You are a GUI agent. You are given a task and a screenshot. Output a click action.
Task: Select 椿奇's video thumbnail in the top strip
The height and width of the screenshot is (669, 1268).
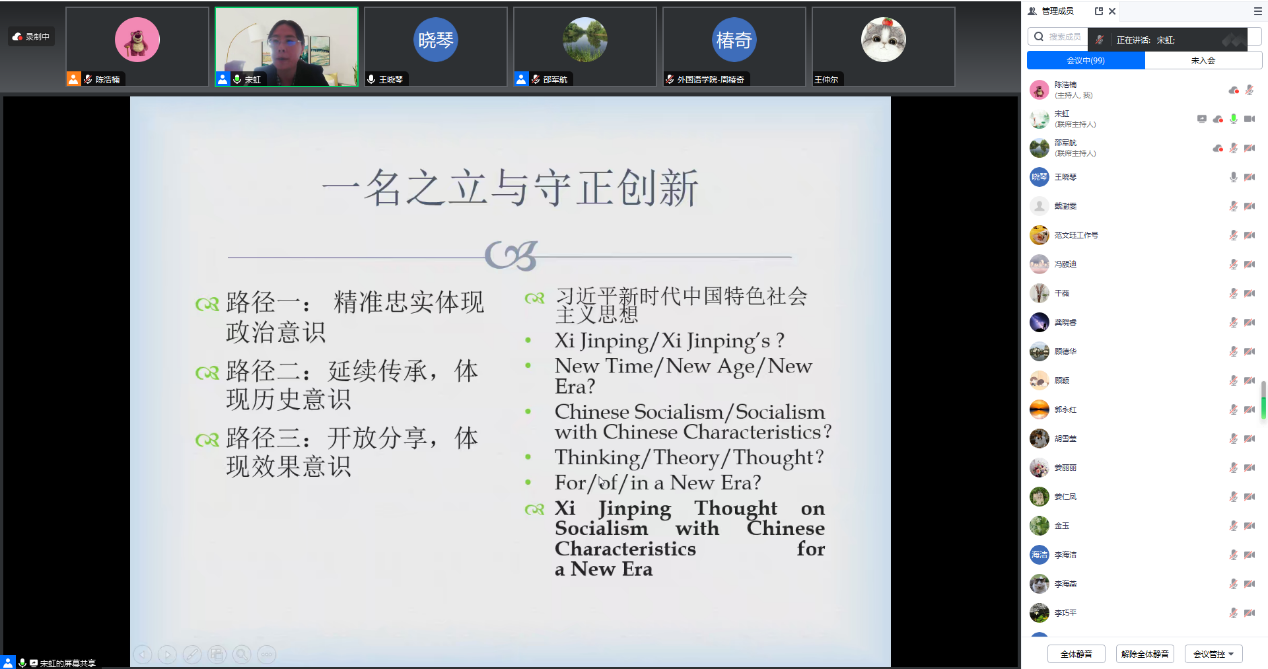734,46
